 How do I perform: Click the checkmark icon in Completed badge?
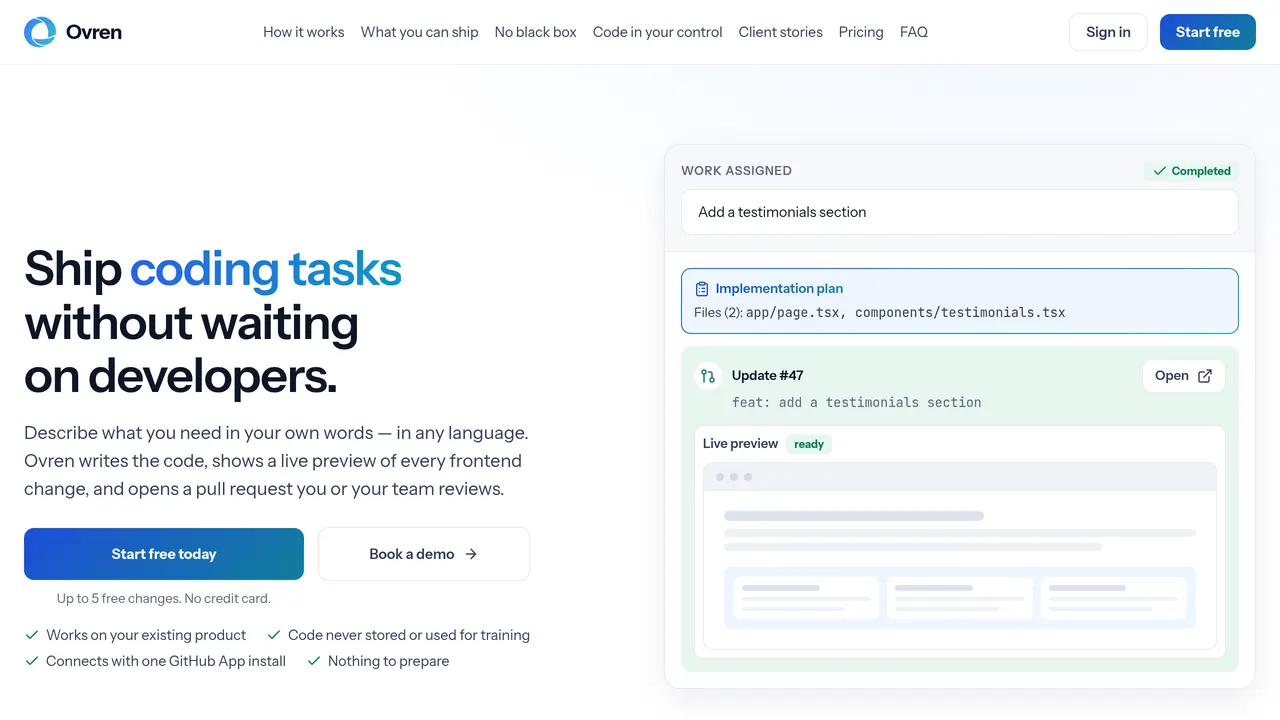1160,171
